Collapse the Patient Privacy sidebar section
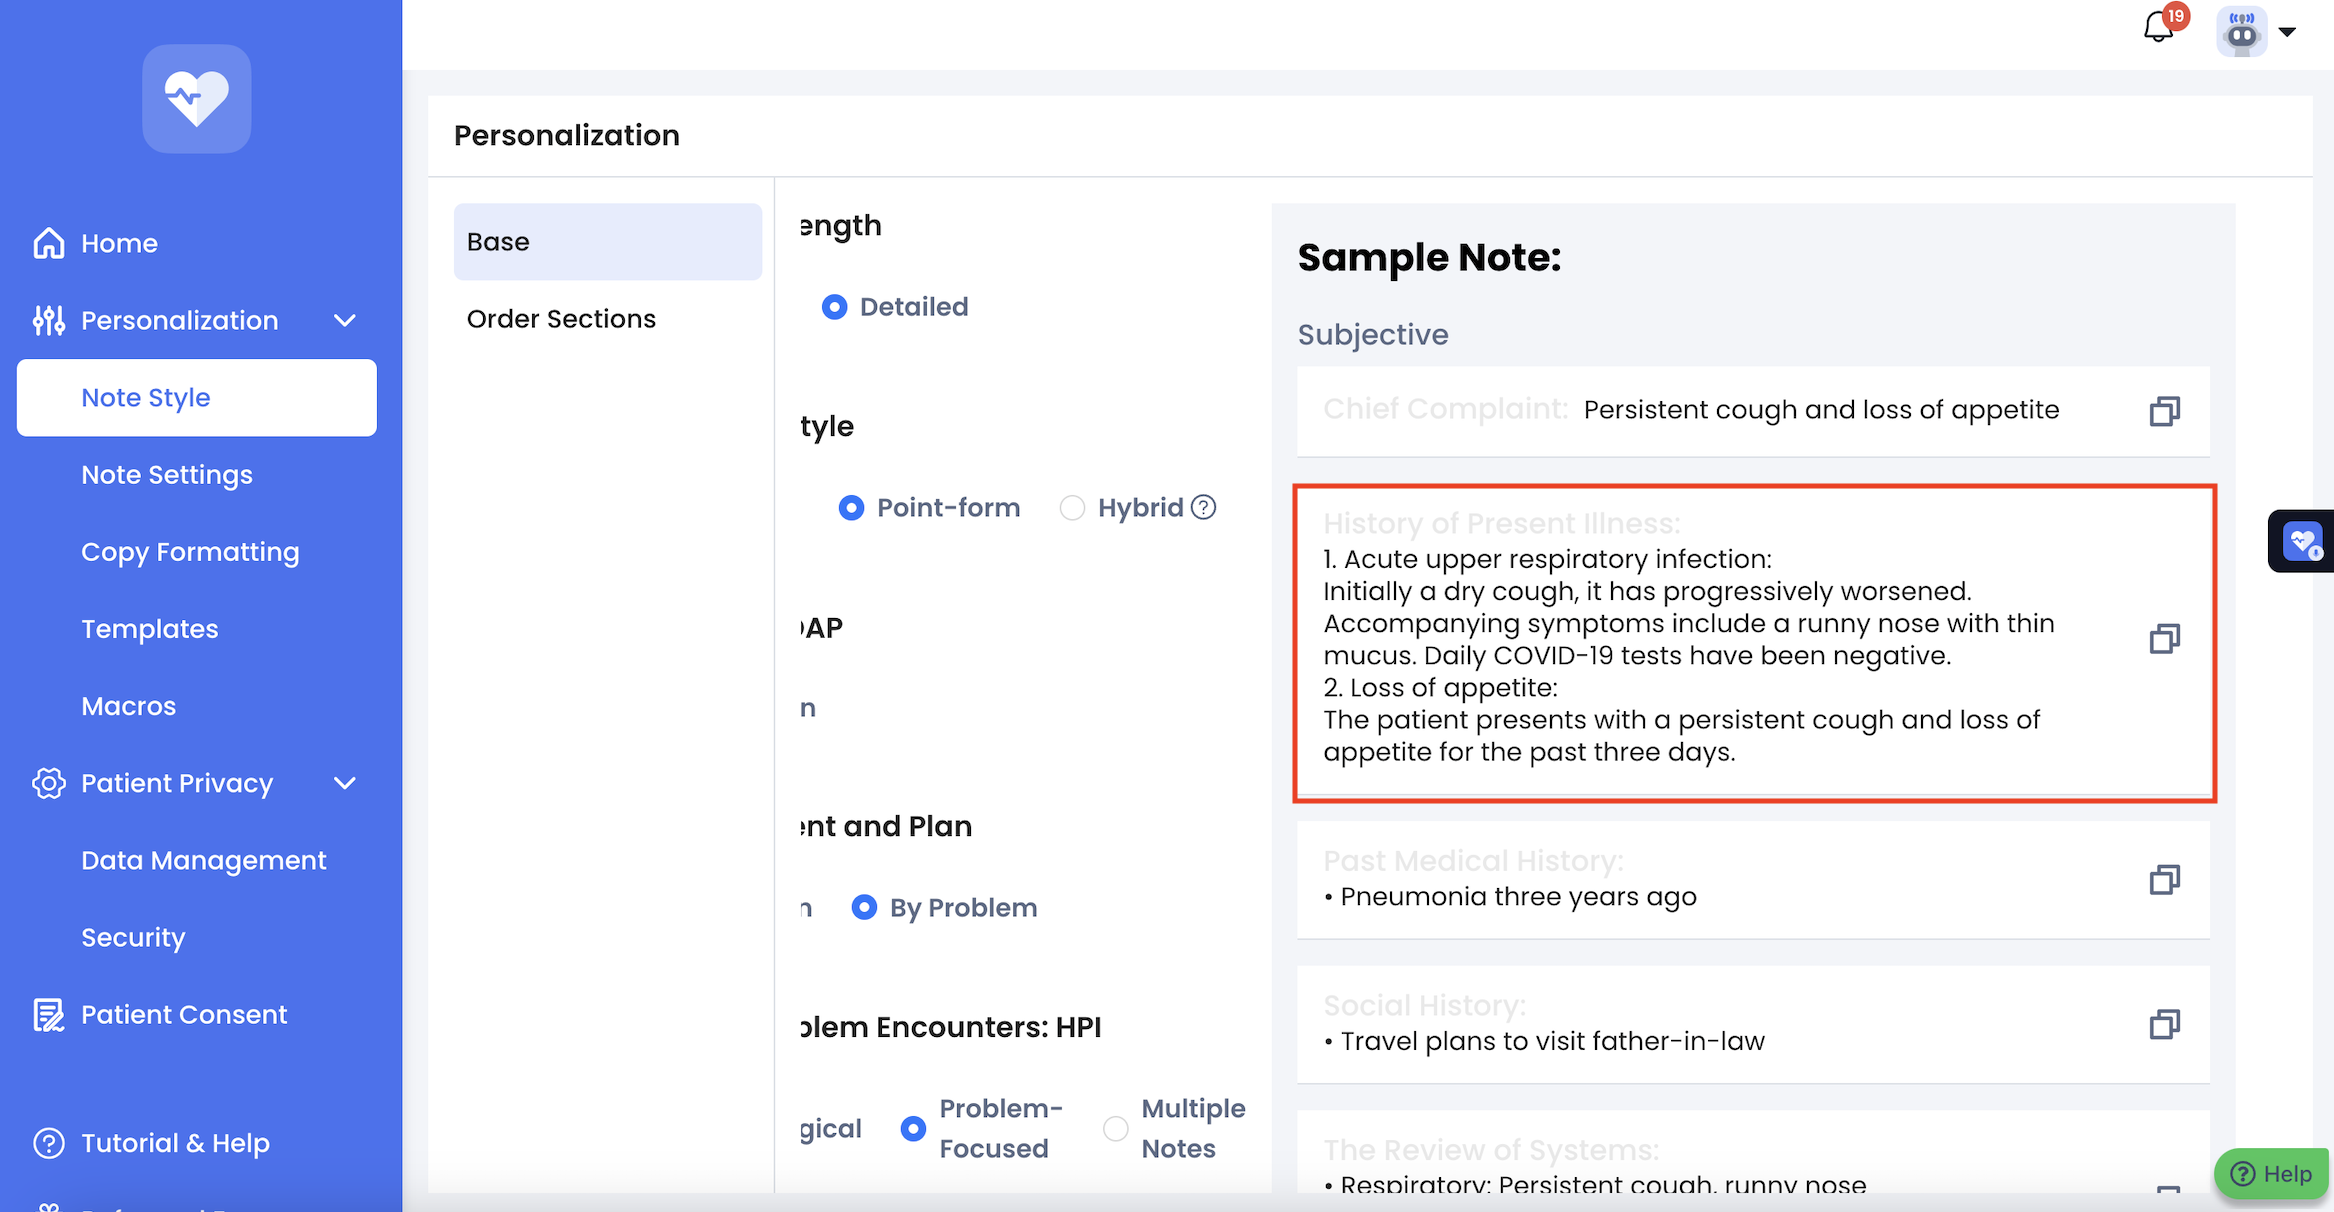 [345, 783]
